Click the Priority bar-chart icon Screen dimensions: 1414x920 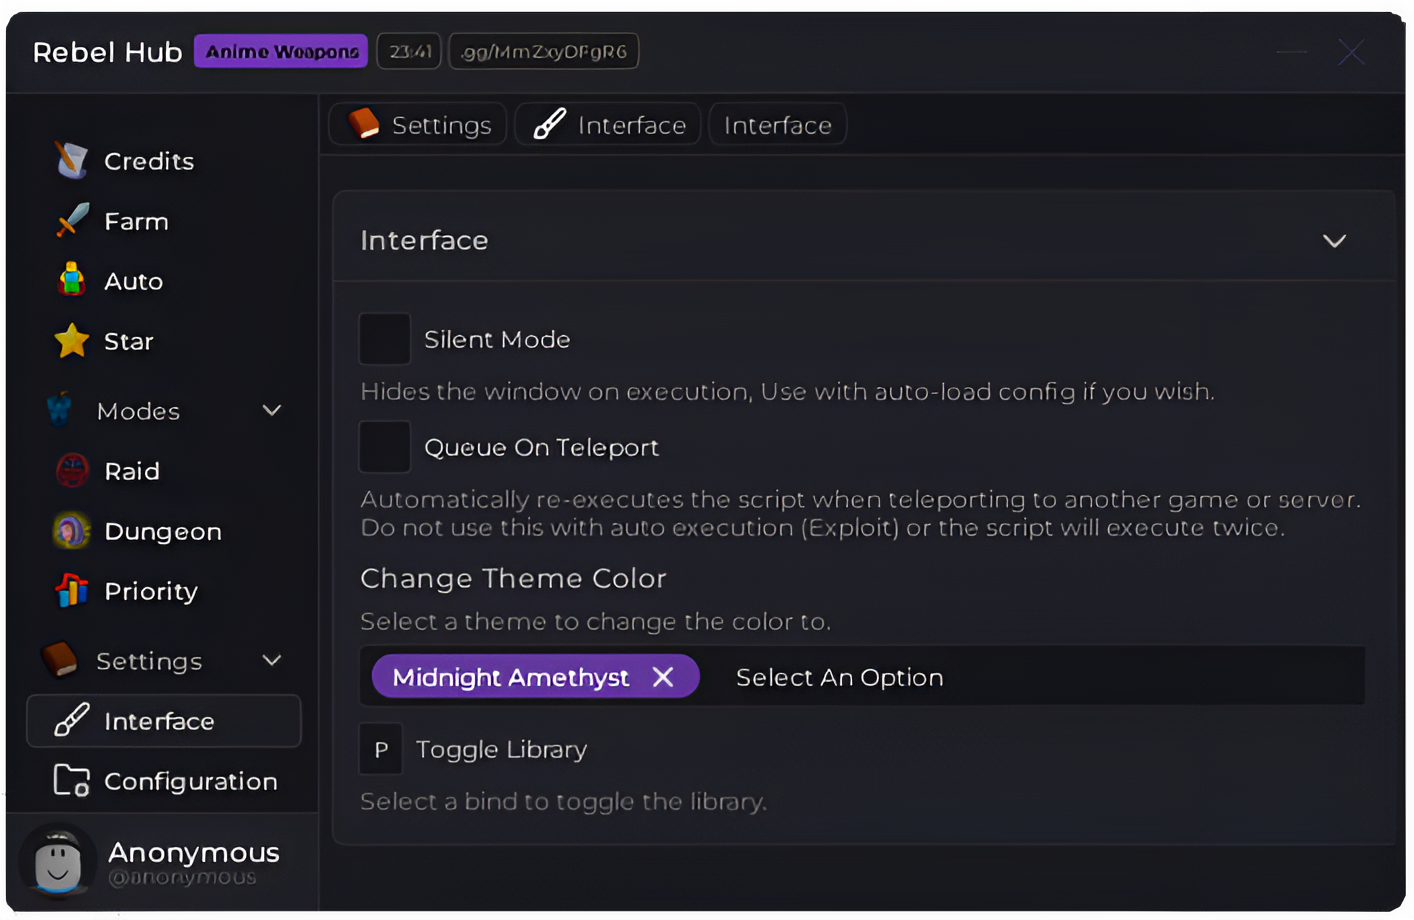coord(70,590)
